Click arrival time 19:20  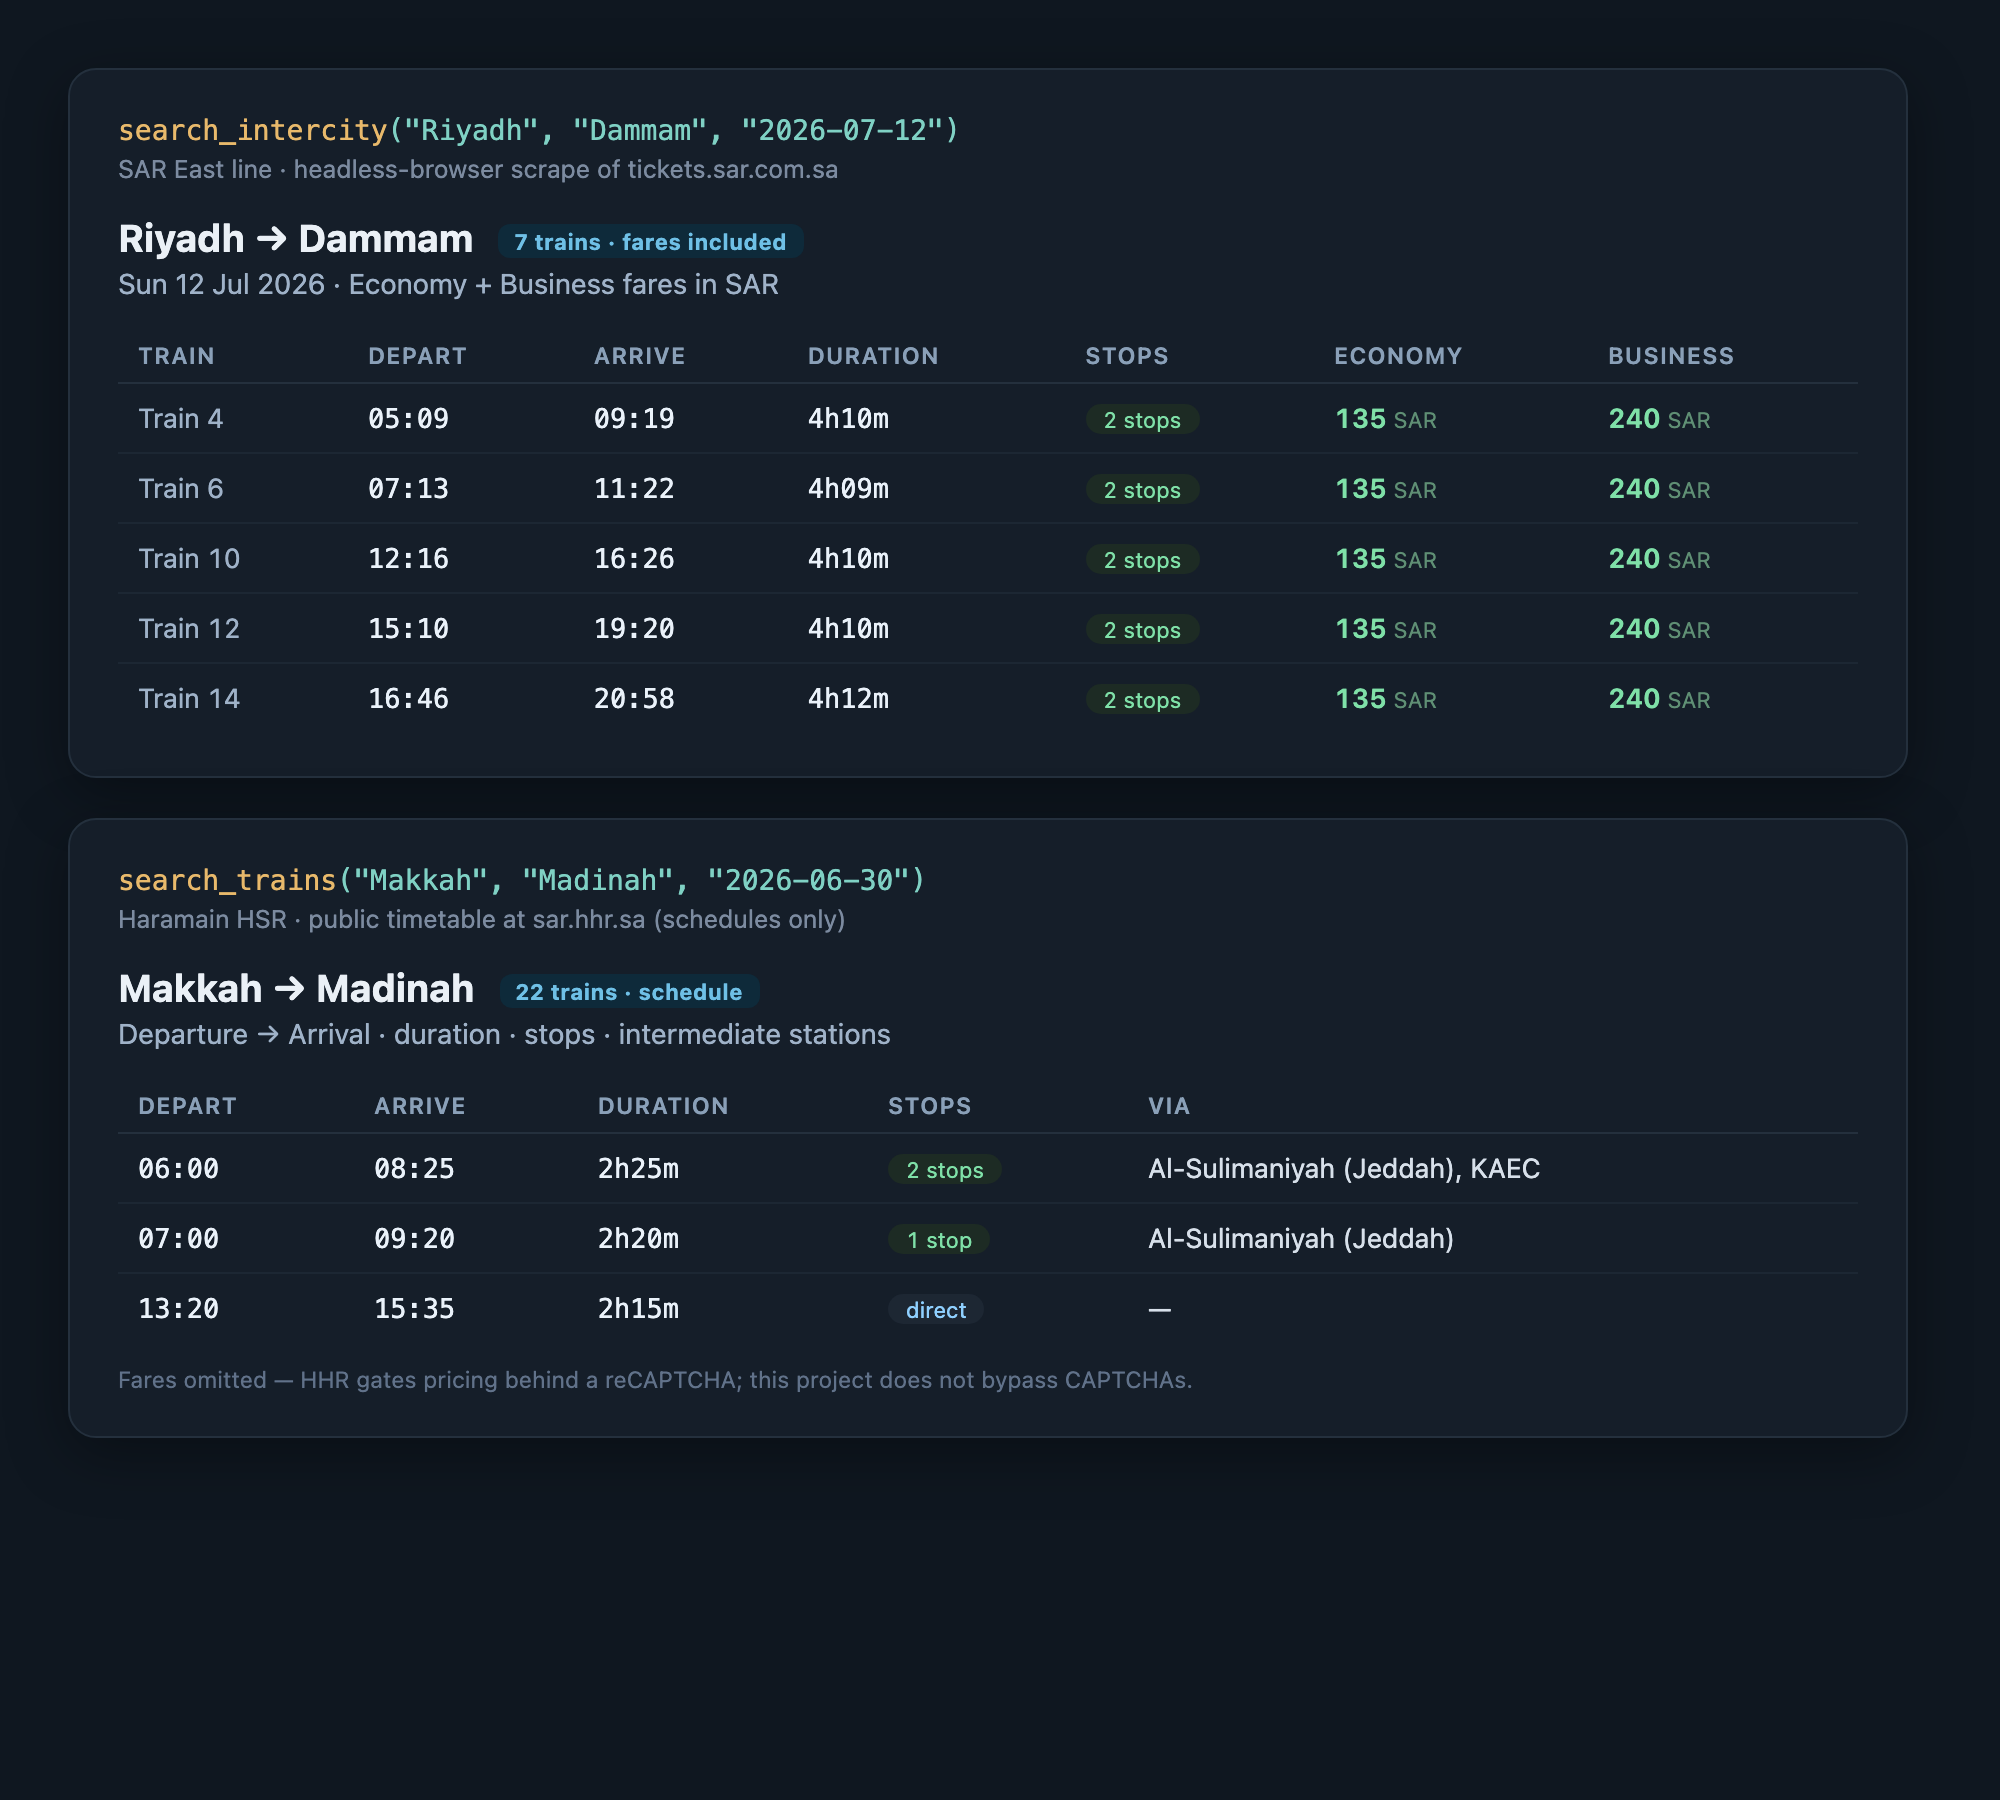634,629
